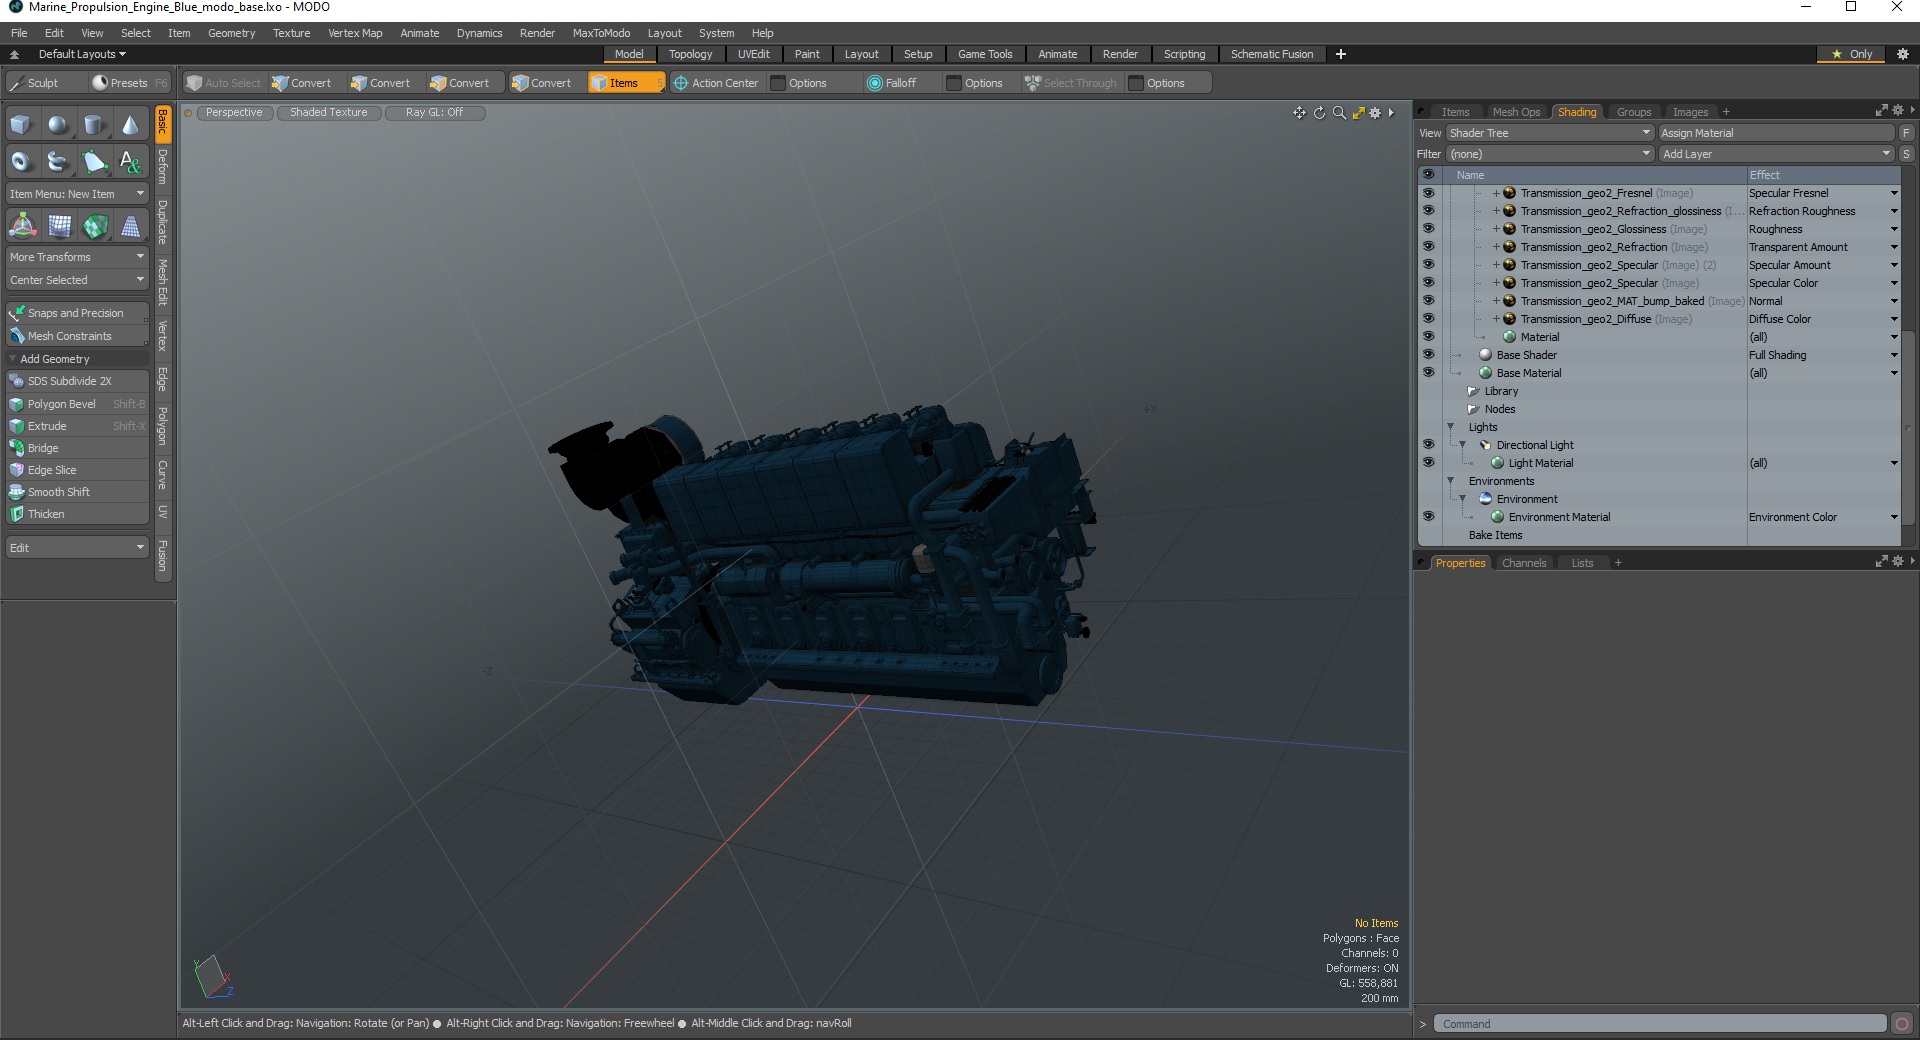Select the cylinder primitive tool
This screenshot has height=1040, width=1920.
tap(94, 125)
